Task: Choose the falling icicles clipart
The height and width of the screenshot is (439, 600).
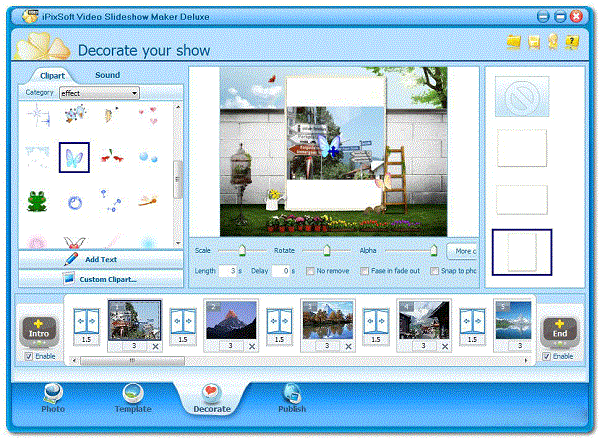Action: point(37,156)
